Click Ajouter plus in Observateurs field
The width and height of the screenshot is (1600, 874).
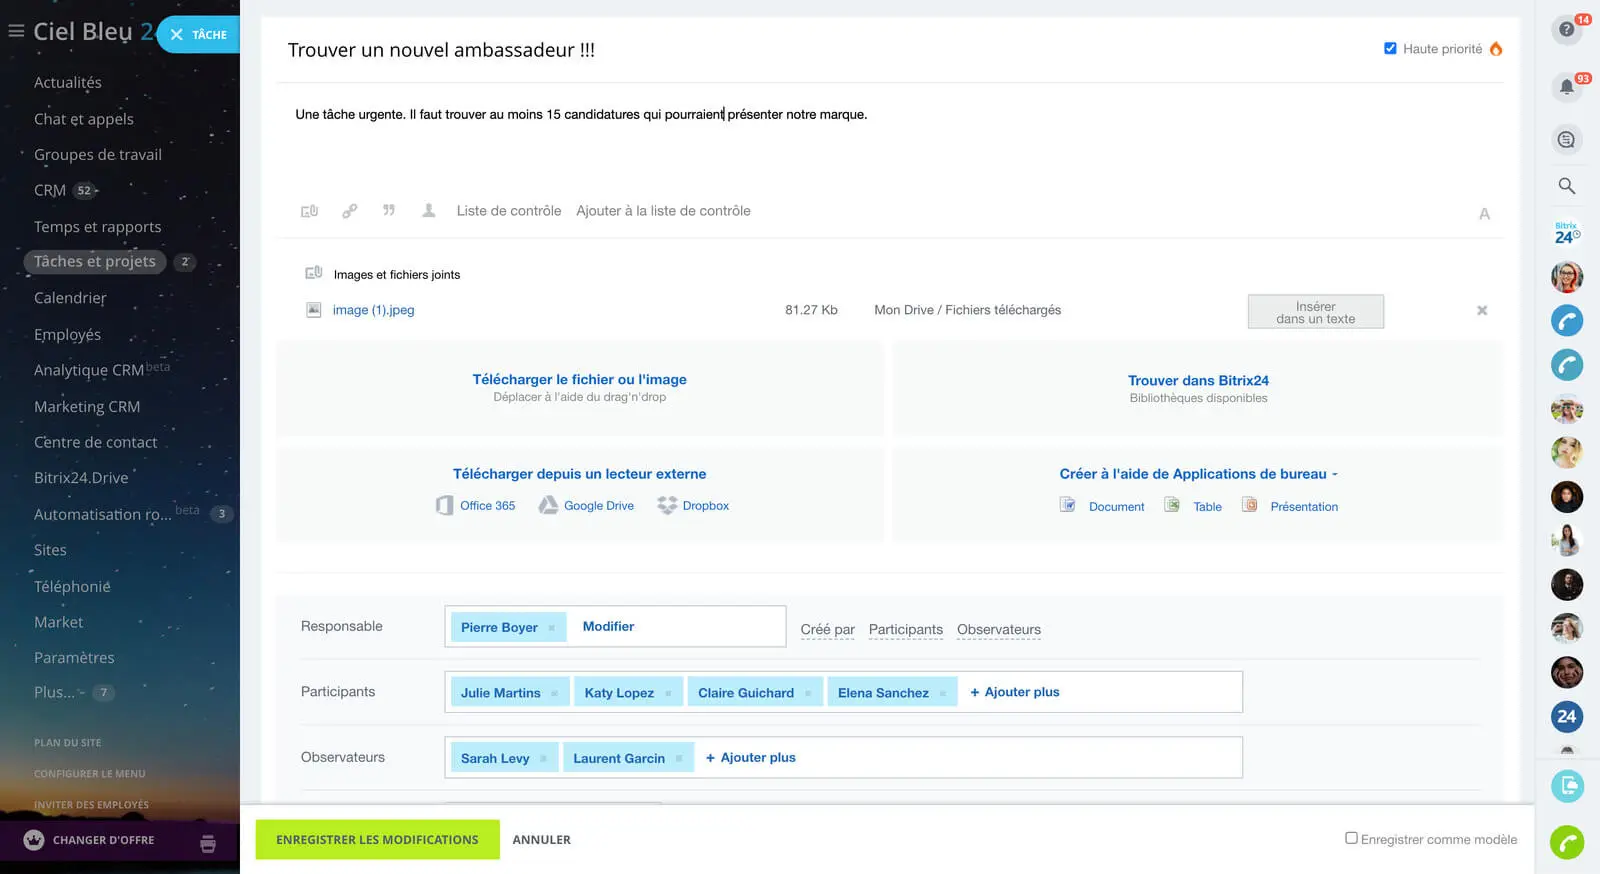(x=751, y=758)
